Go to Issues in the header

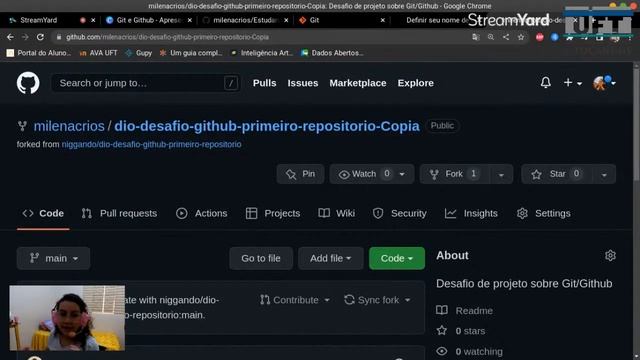click(x=302, y=83)
